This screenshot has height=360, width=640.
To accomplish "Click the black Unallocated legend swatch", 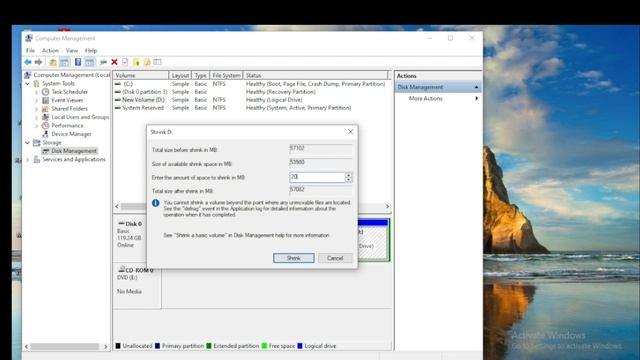I will pos(118,346).
